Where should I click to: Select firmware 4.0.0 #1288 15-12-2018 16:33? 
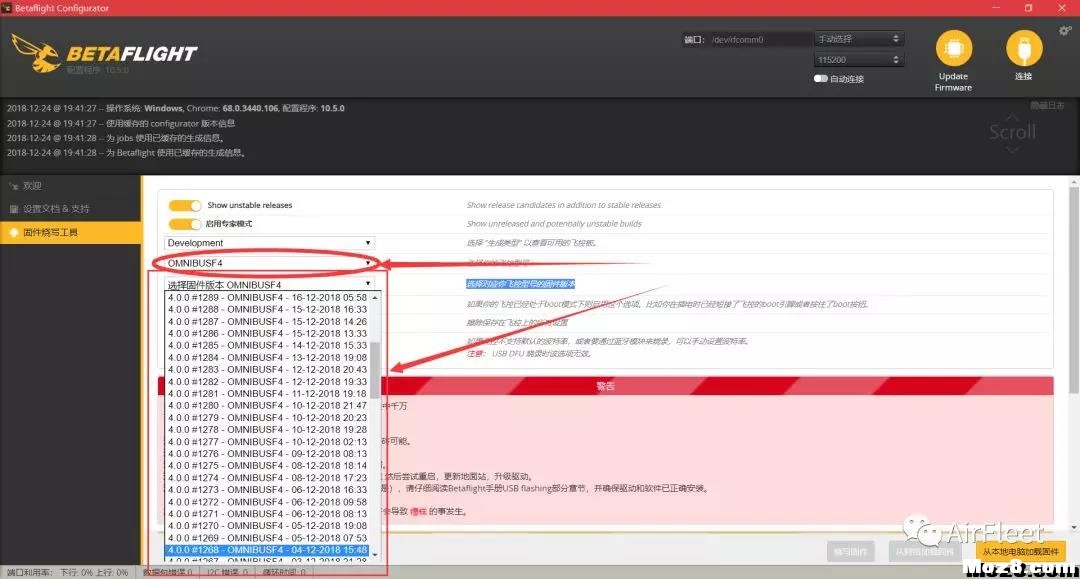click(267, 309)
